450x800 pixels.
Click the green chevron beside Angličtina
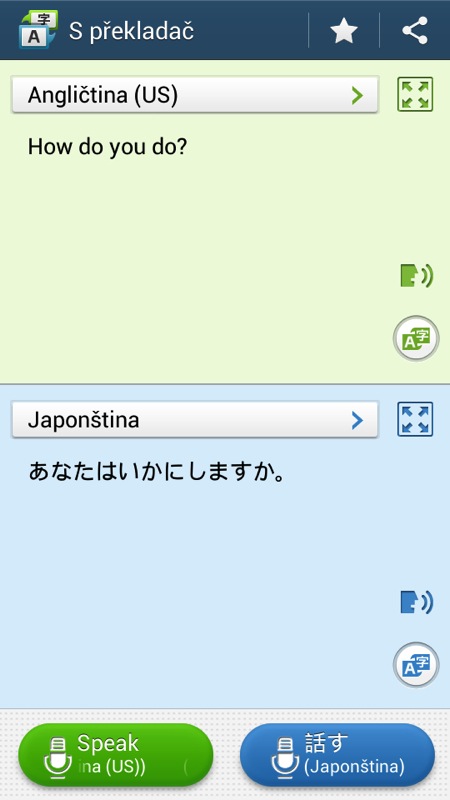[357, 95]
